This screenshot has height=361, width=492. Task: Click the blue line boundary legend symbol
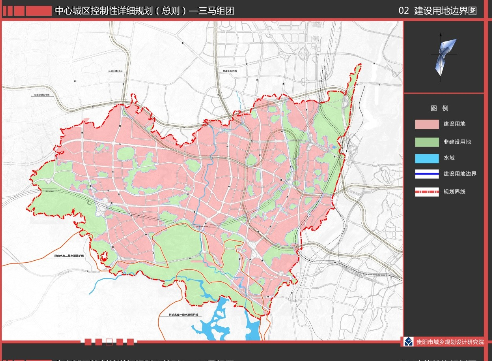coord(427,174)
